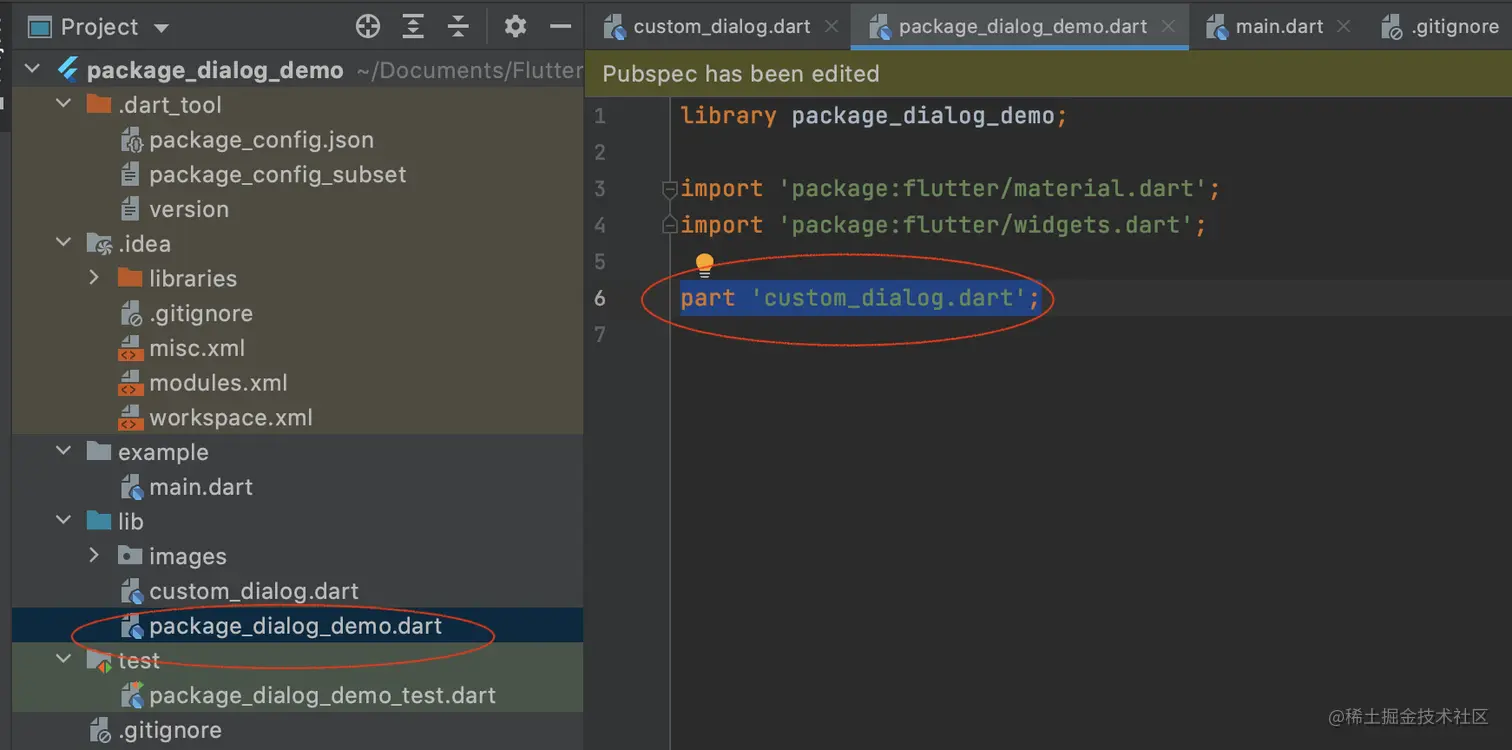Screen dimensions: 1512x750
Task: Select the root-level .gitignore file
Action: 170,730
